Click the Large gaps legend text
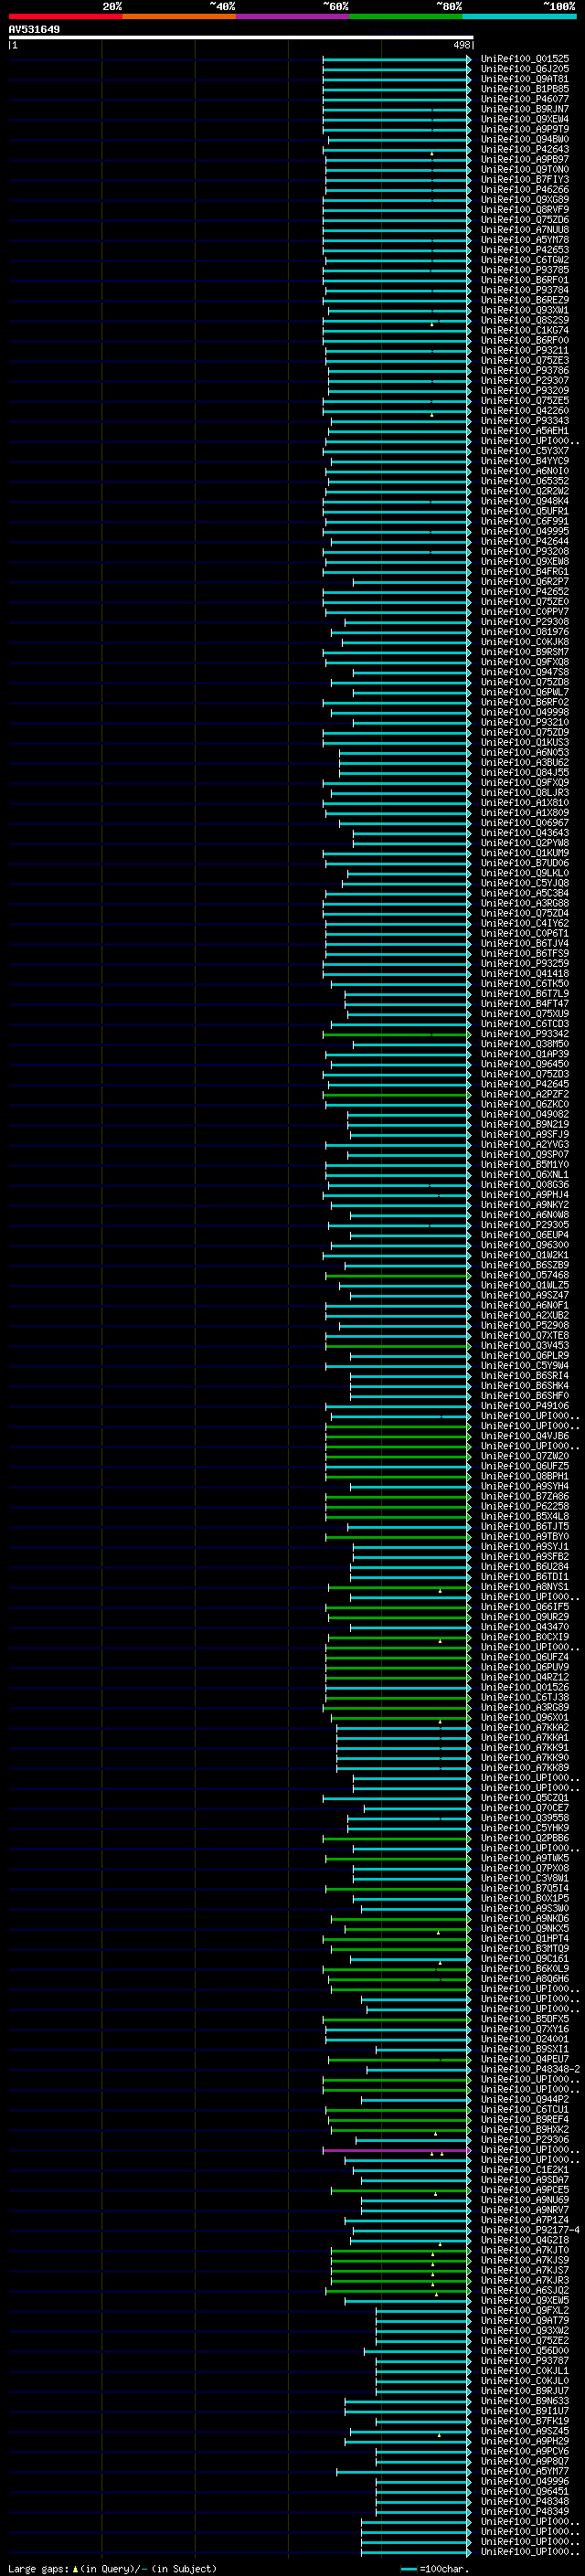585x2576 pixels. pos(112,2568)
